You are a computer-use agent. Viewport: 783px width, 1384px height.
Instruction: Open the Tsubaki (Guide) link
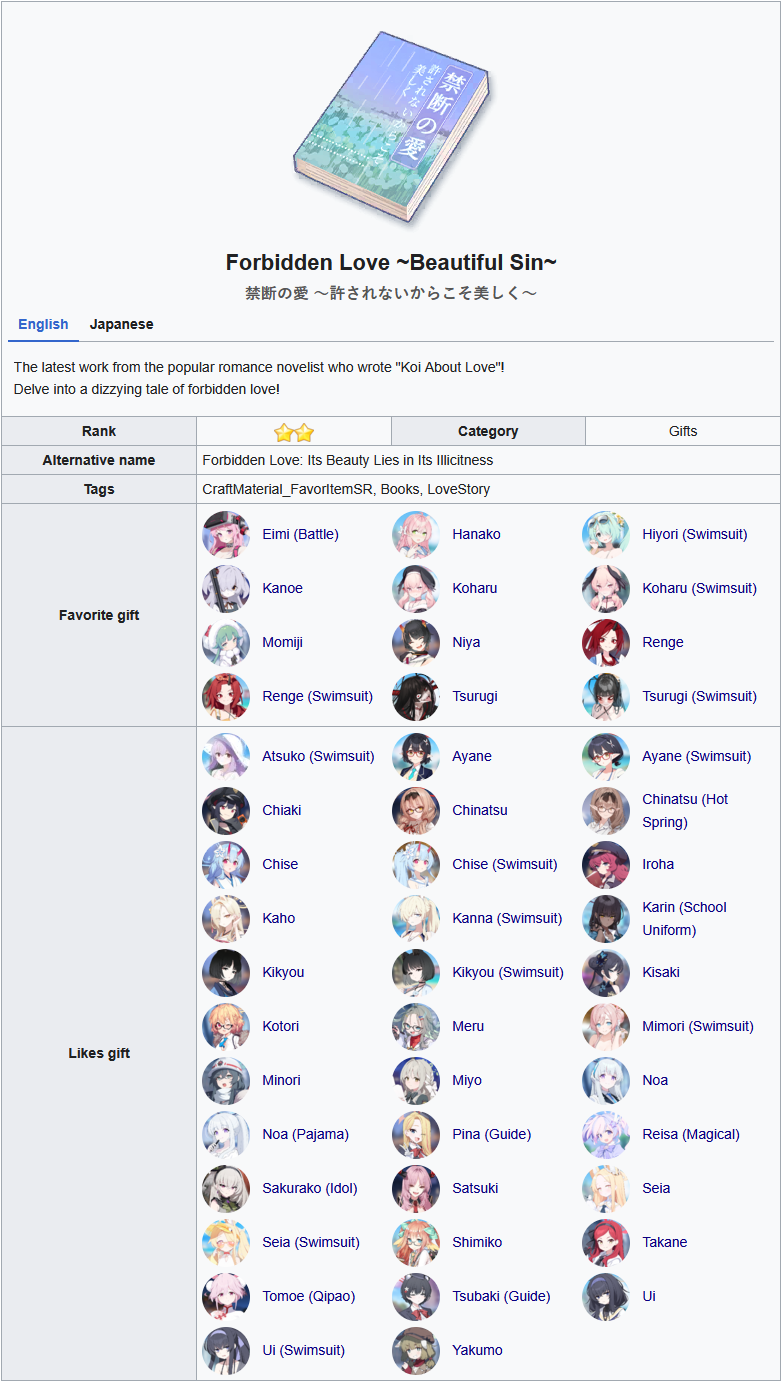[x=501, y=1297]
